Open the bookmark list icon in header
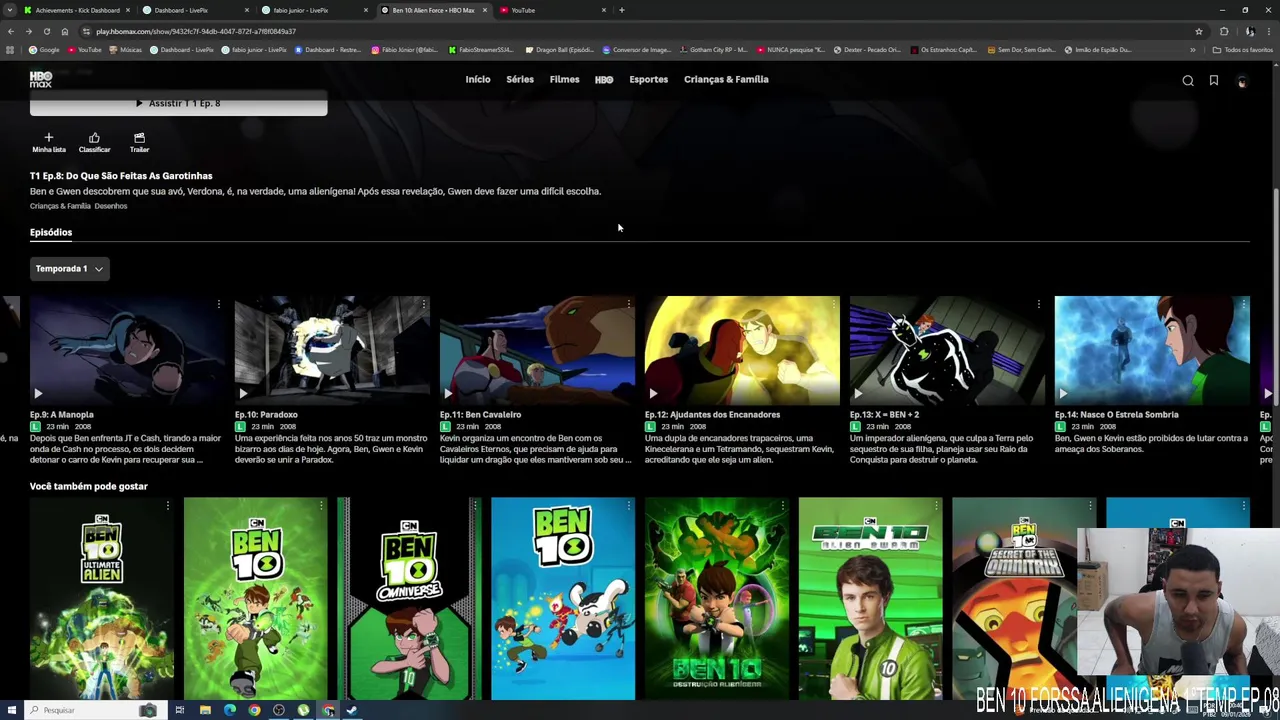Viewport: 1280px width, 720px height. tap(1214, 81)
